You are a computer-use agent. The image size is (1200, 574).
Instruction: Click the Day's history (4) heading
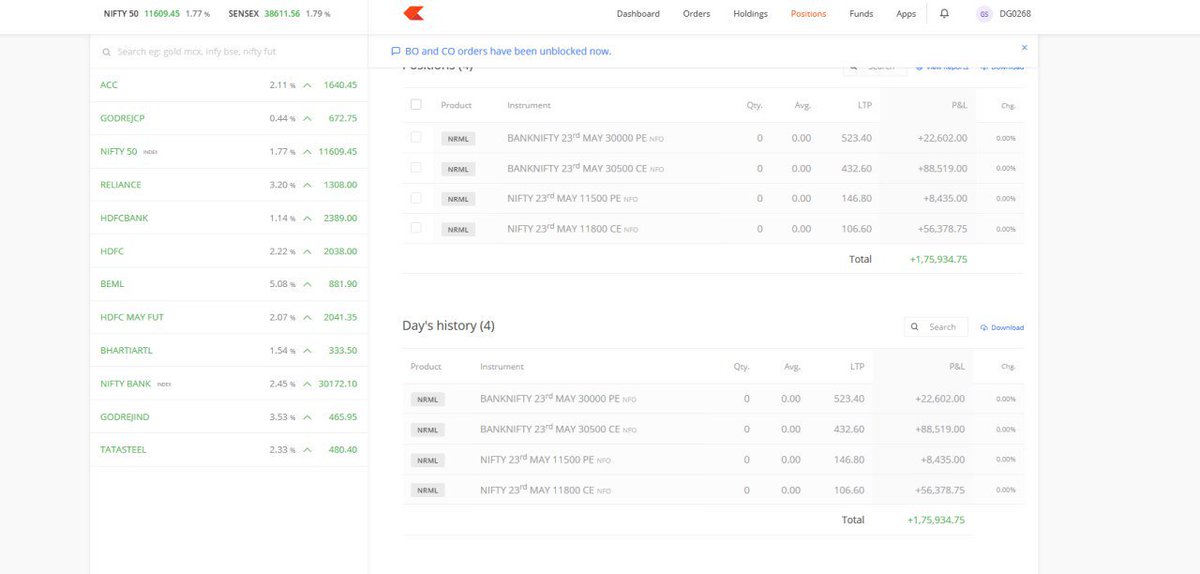pyautogui.click(x=448, y=326)
